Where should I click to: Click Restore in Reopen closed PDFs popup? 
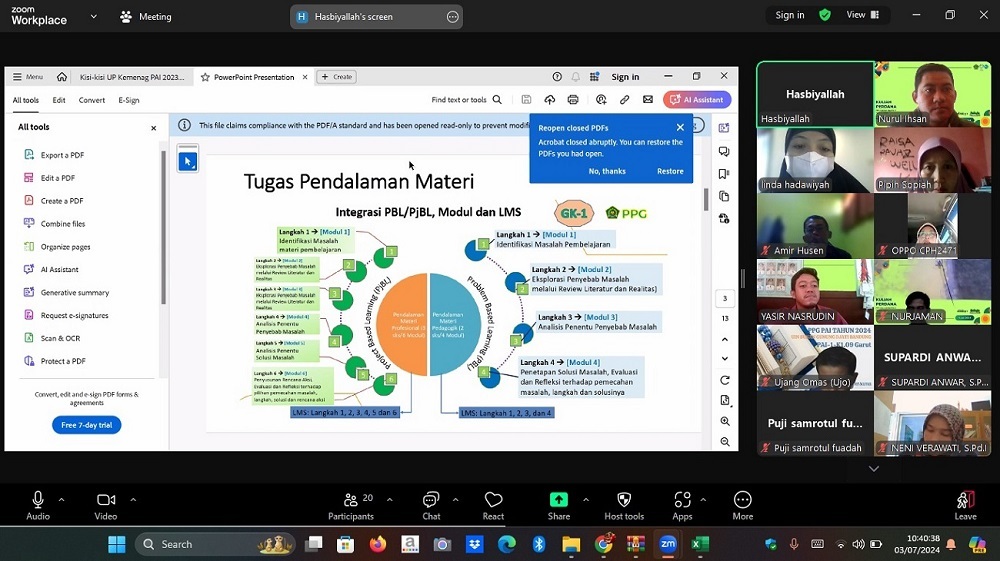[670, 171]
